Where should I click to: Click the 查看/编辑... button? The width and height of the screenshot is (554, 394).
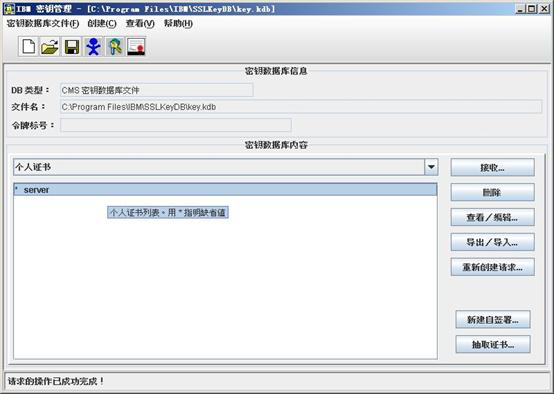pyautogui.click(x=493, y=217)
